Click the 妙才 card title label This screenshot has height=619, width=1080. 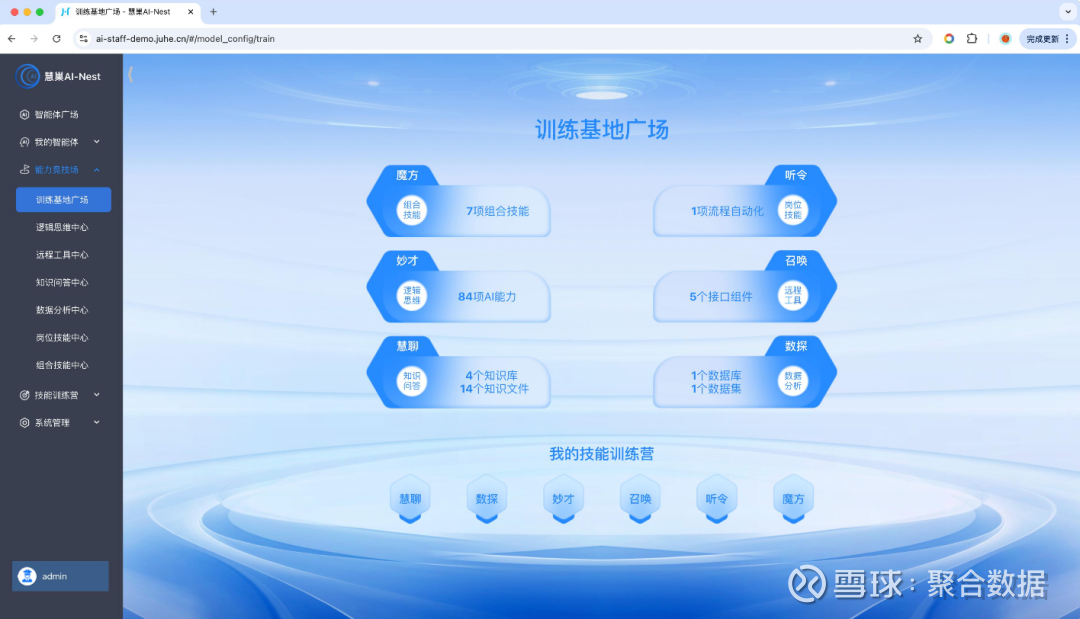point(407,260)
